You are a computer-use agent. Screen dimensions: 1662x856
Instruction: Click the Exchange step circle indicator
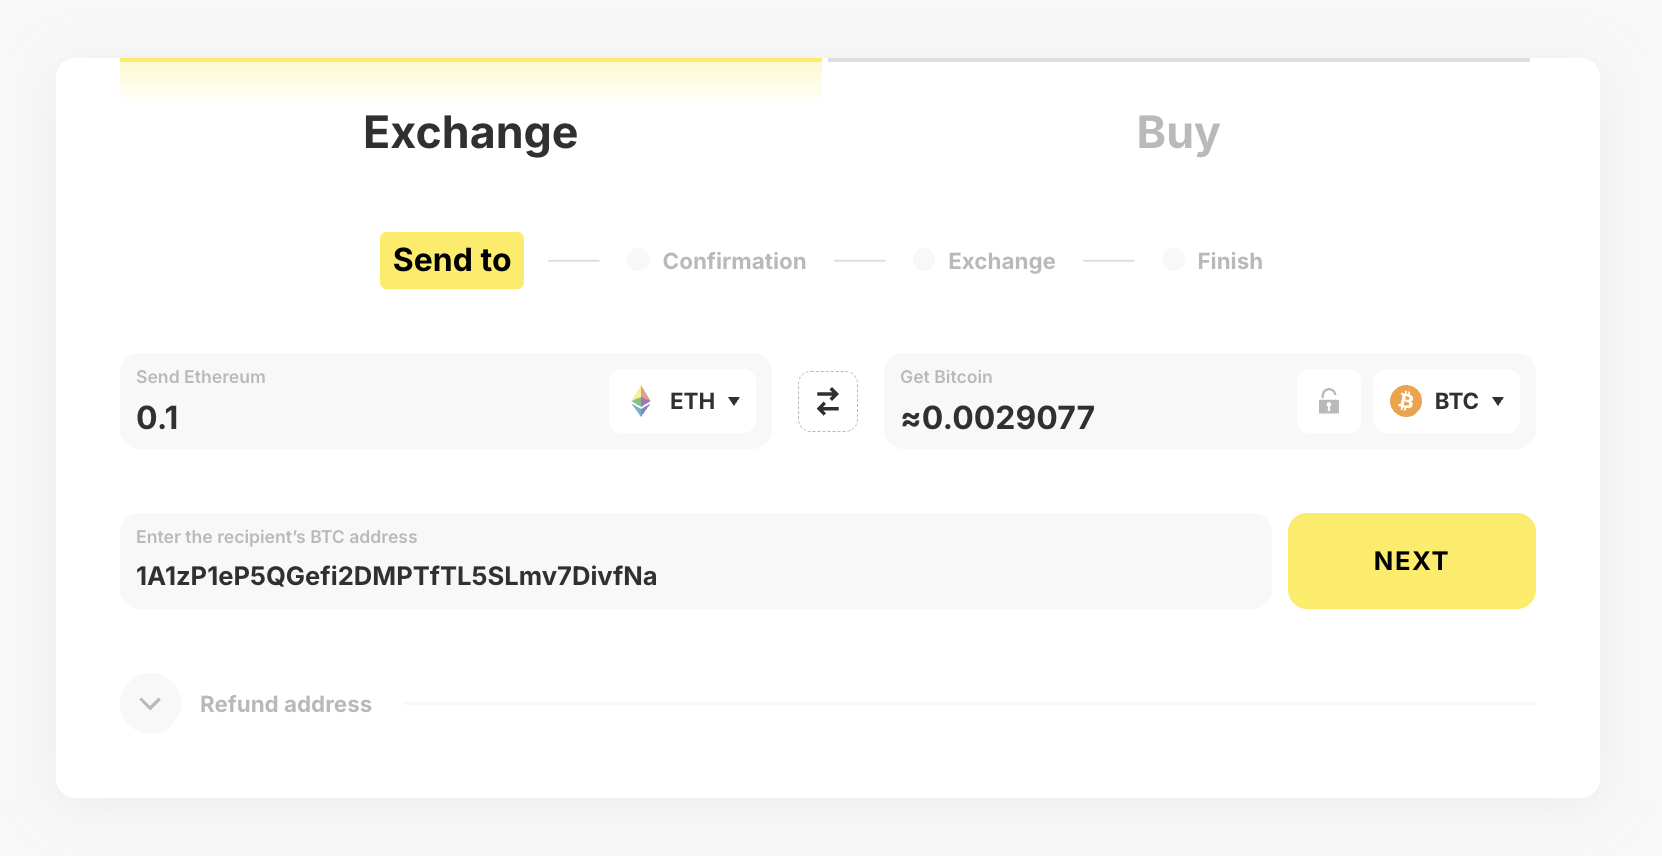924,260
